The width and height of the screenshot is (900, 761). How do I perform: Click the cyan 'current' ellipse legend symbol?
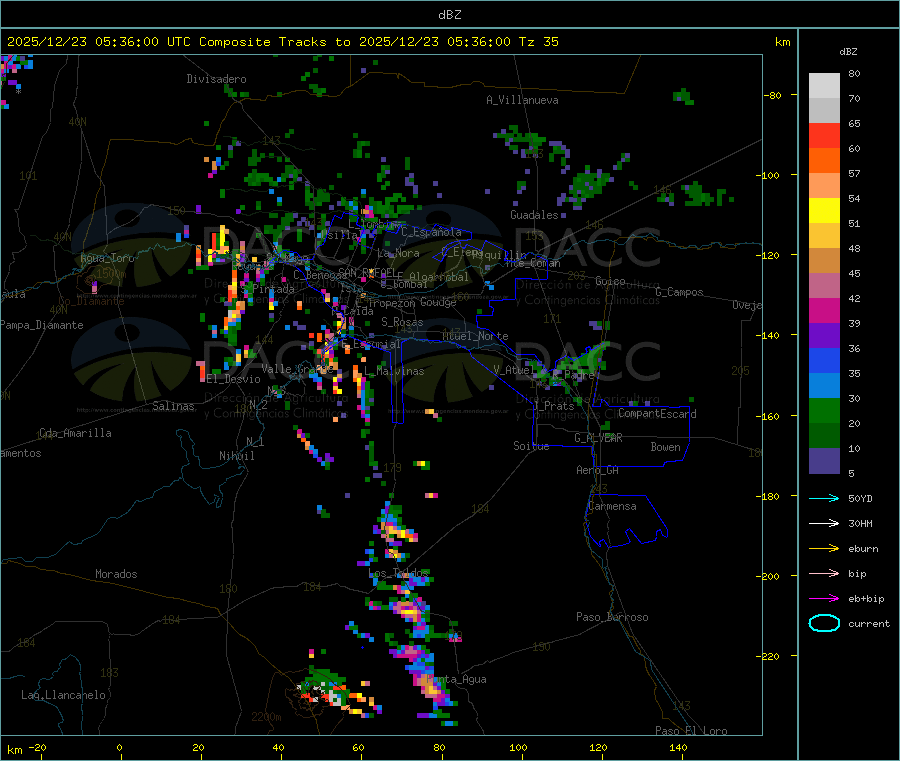click(824, 623)
